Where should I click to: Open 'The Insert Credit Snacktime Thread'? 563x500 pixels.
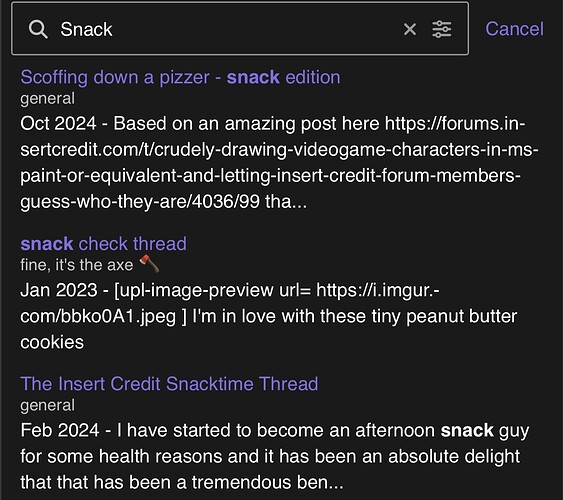pyautogui.click(x=169, y=384)
